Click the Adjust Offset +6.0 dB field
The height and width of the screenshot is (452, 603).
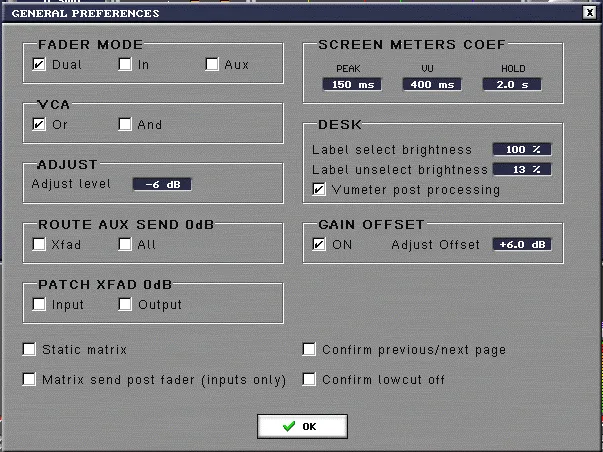pyautogui.click(x=522, y=244)
